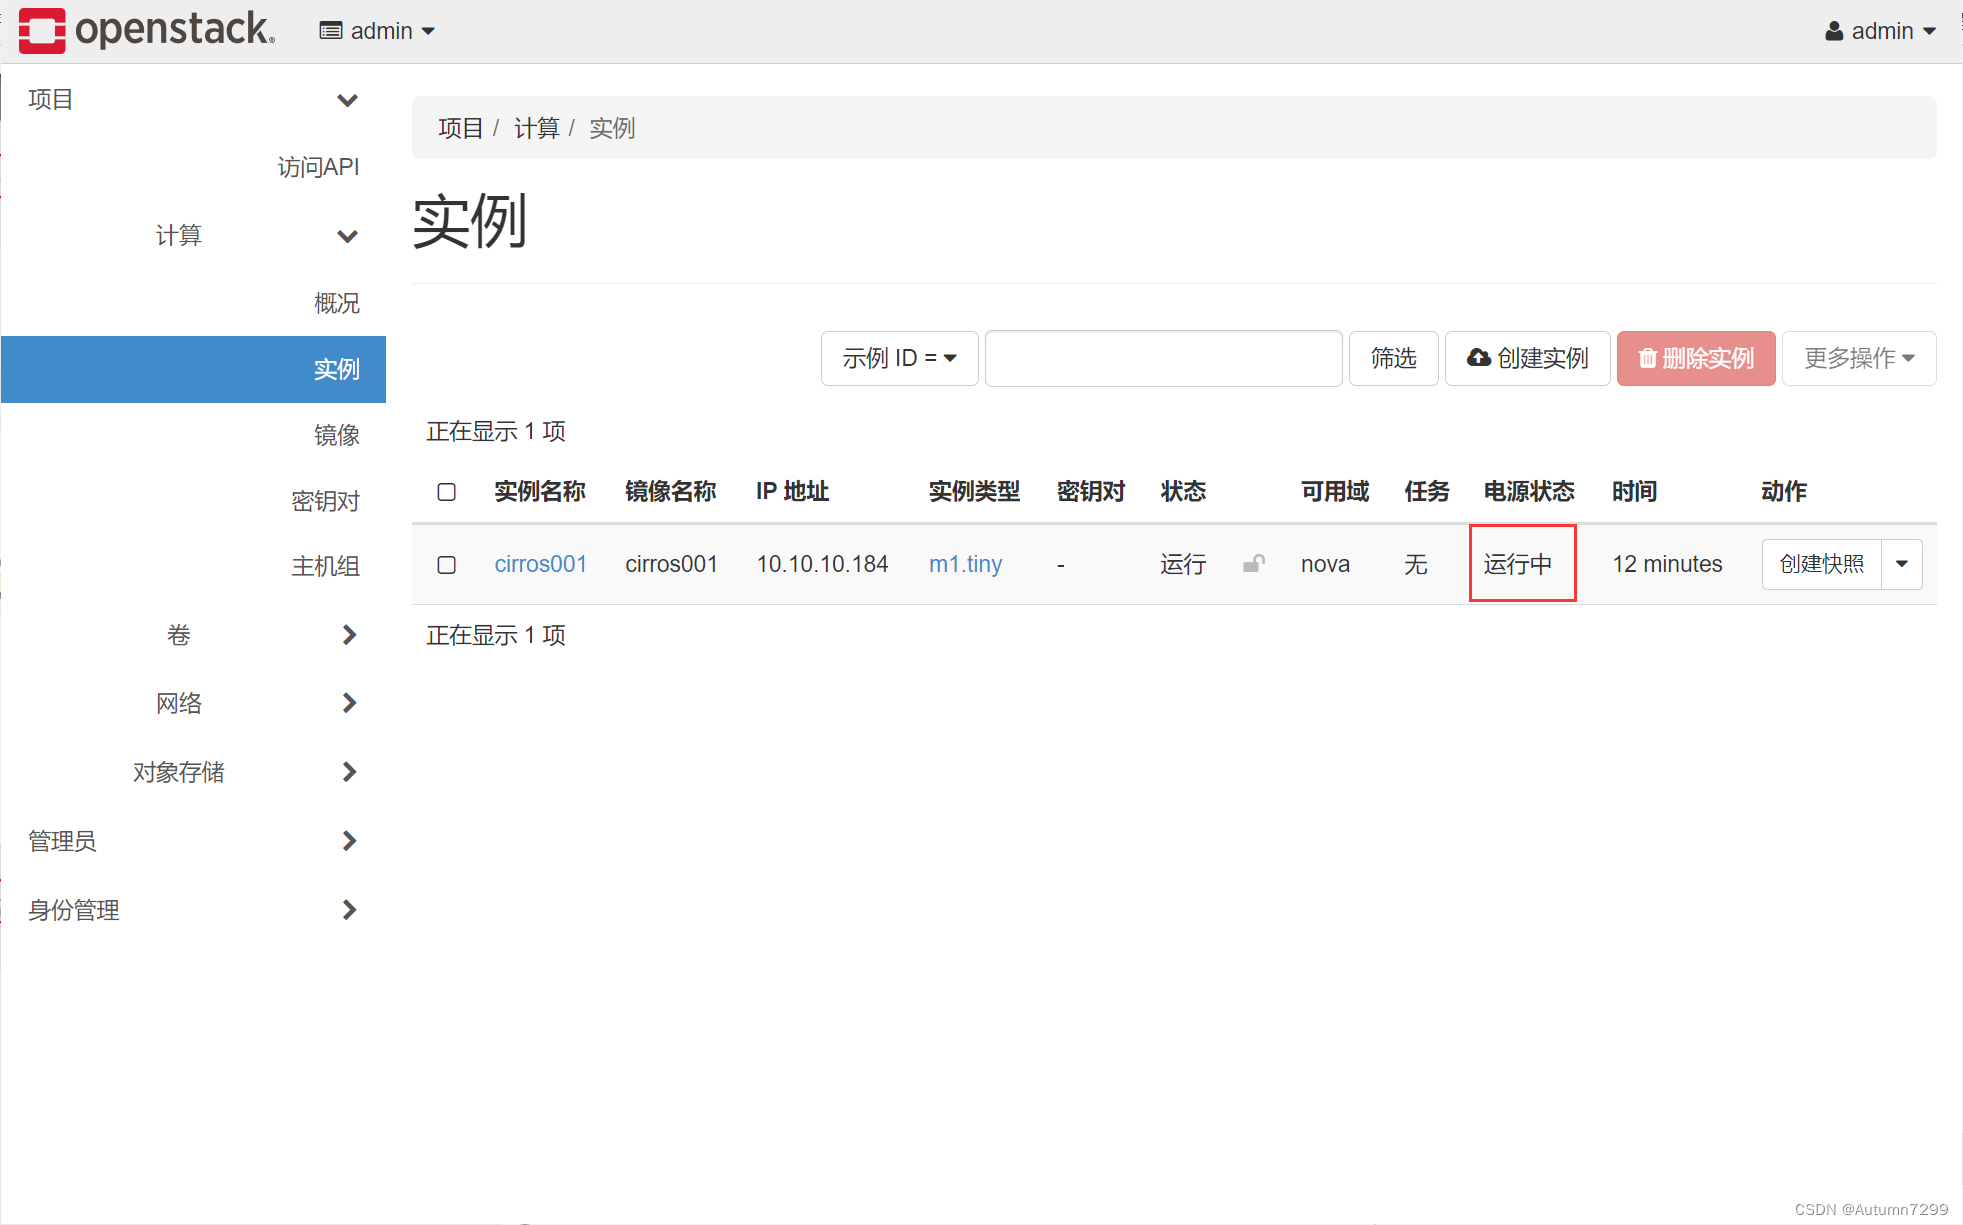This screenshot has width=1963, height=1225.
Task: Click 实例 in the breadcrumb
Action: click(612, 128)
